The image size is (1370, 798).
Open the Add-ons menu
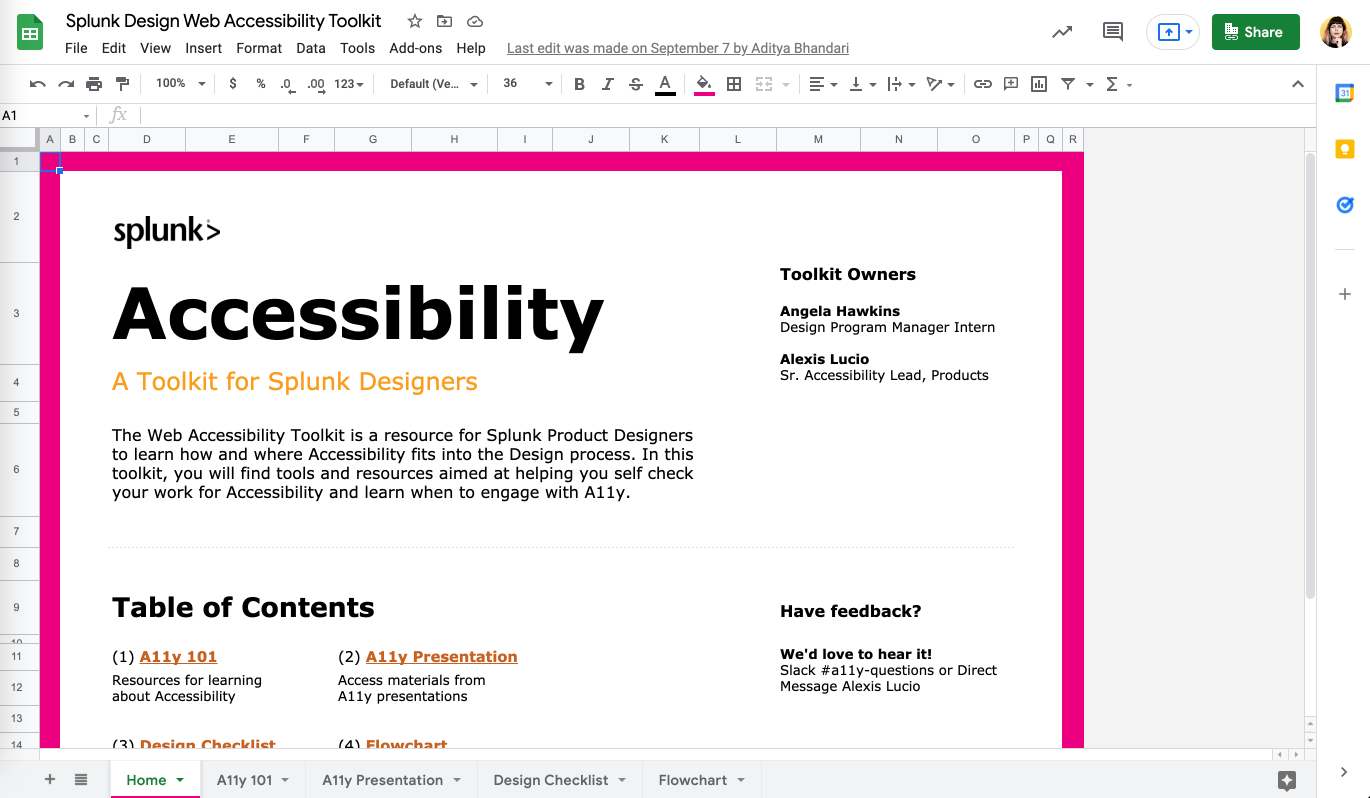tap(415, 48)
